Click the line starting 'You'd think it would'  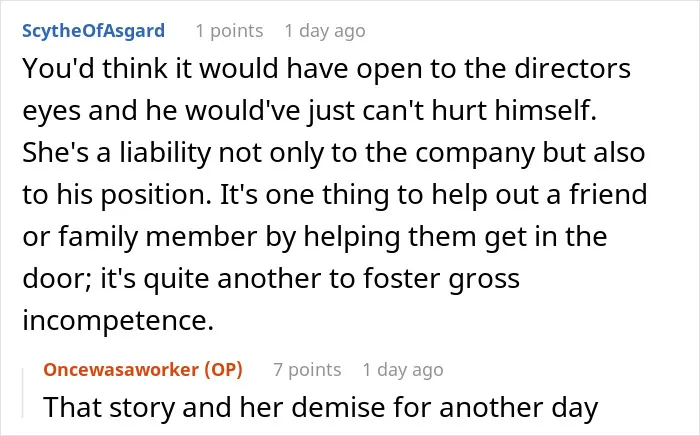(x=326, y=69)
